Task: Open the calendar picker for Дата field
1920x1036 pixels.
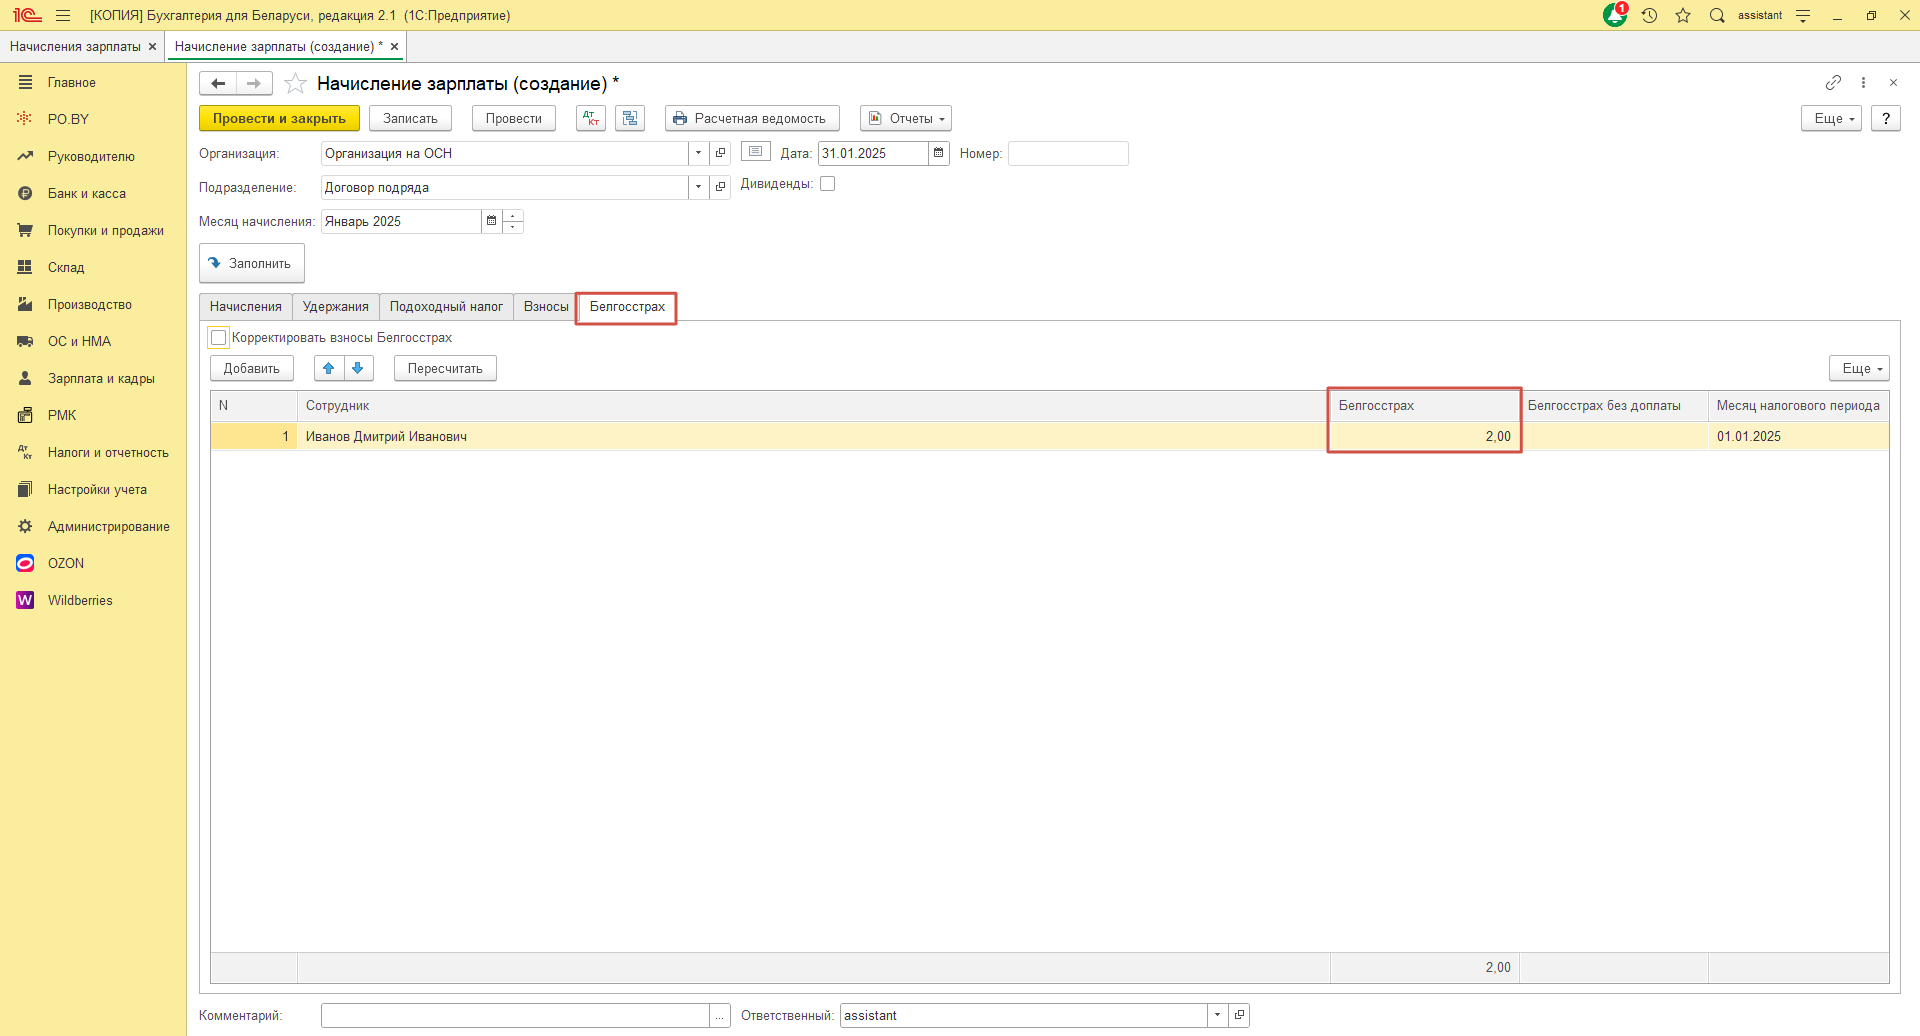Action: coord(938,153)
